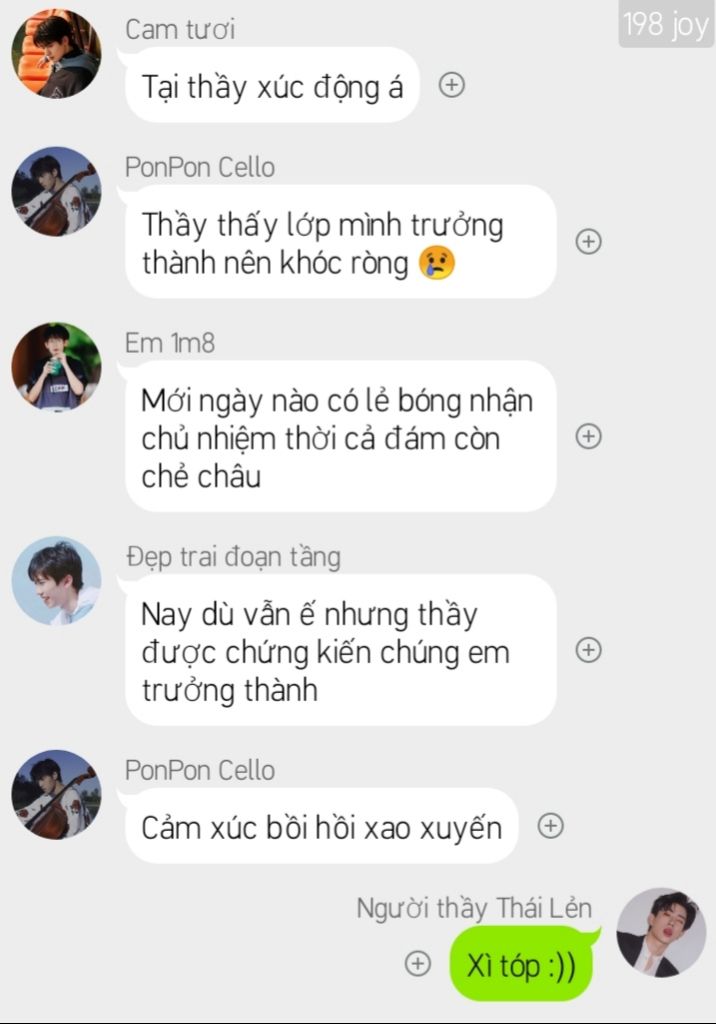The height and width of the screenshot is (1024, 716).
Task: Tap the 'Cảm xúc bồi hồi xao xuyến' bubble
Action: tap(321, 826)
